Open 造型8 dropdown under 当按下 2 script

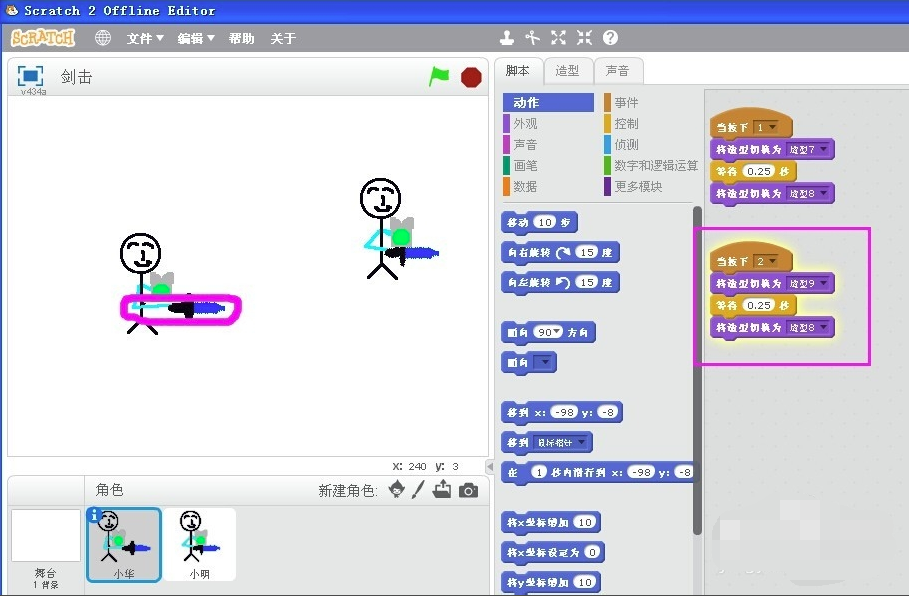(x=809, y=328)
